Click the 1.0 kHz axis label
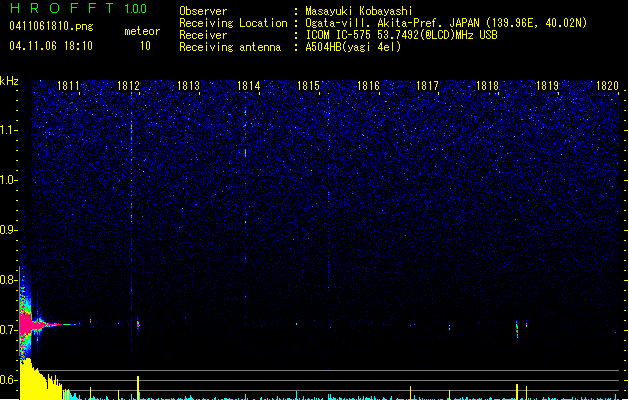Image resolution: width=629 pixels, height=400 pixels. pos(8,180)
